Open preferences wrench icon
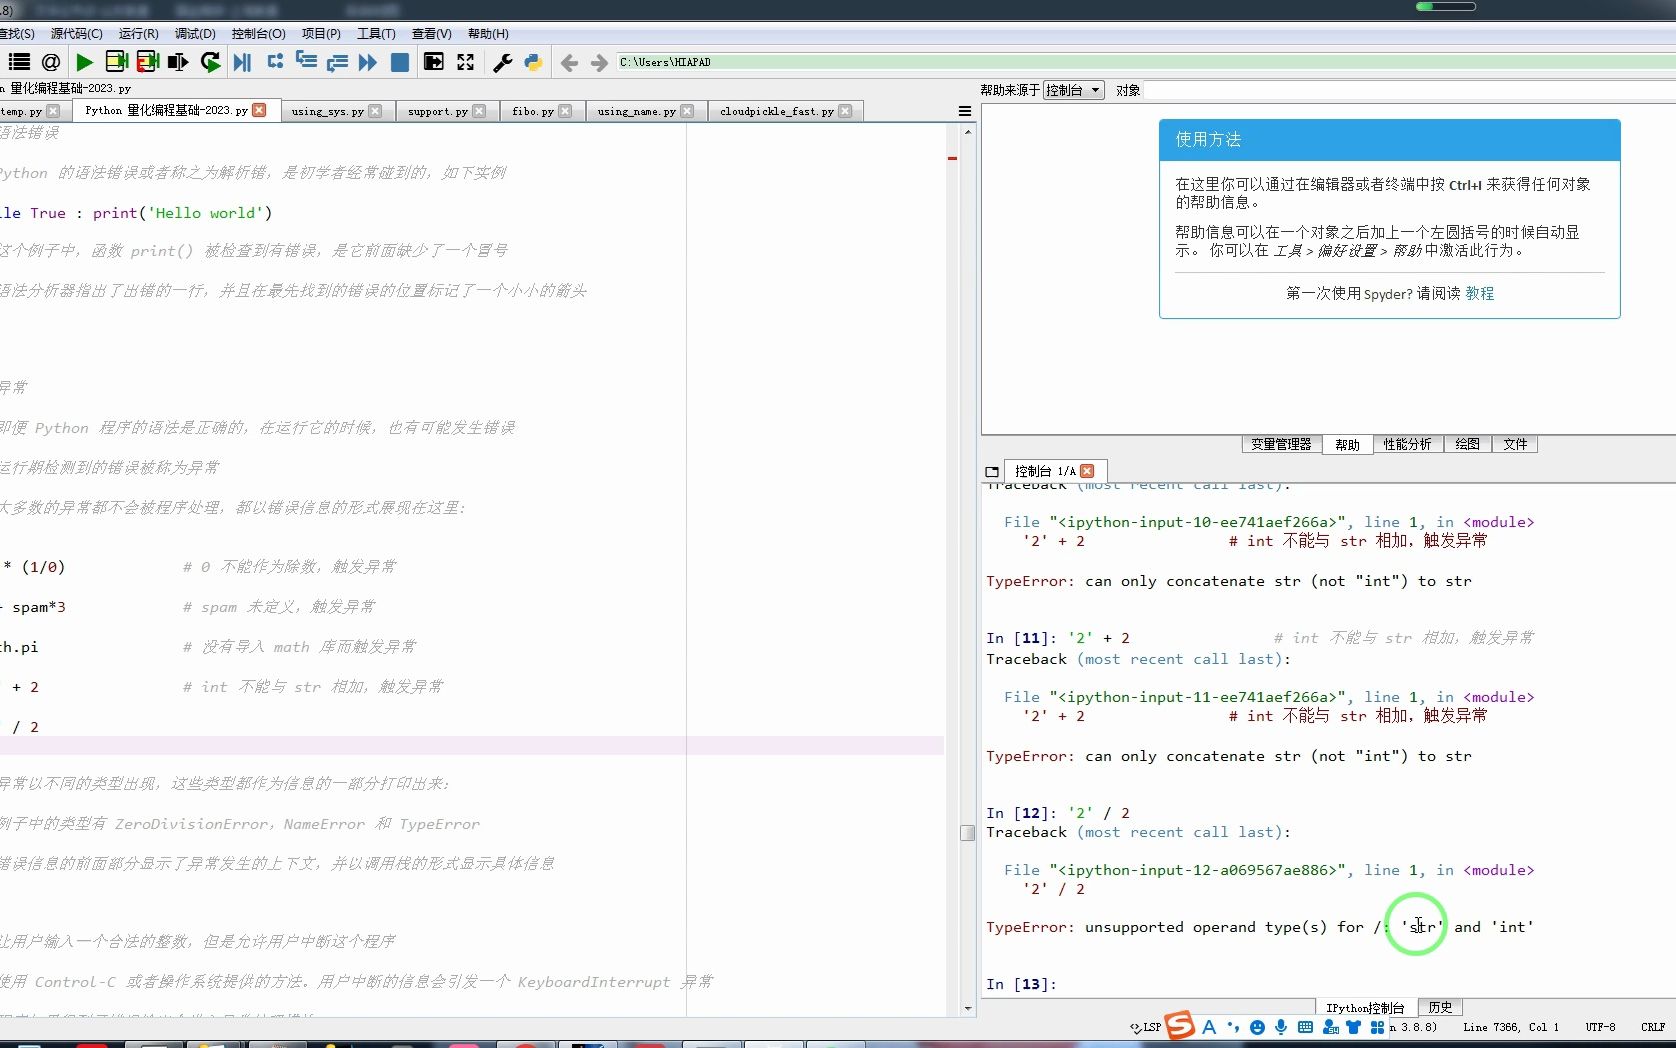The width and height of the screenshot is (1676, 1048). (x=502, y=62)
